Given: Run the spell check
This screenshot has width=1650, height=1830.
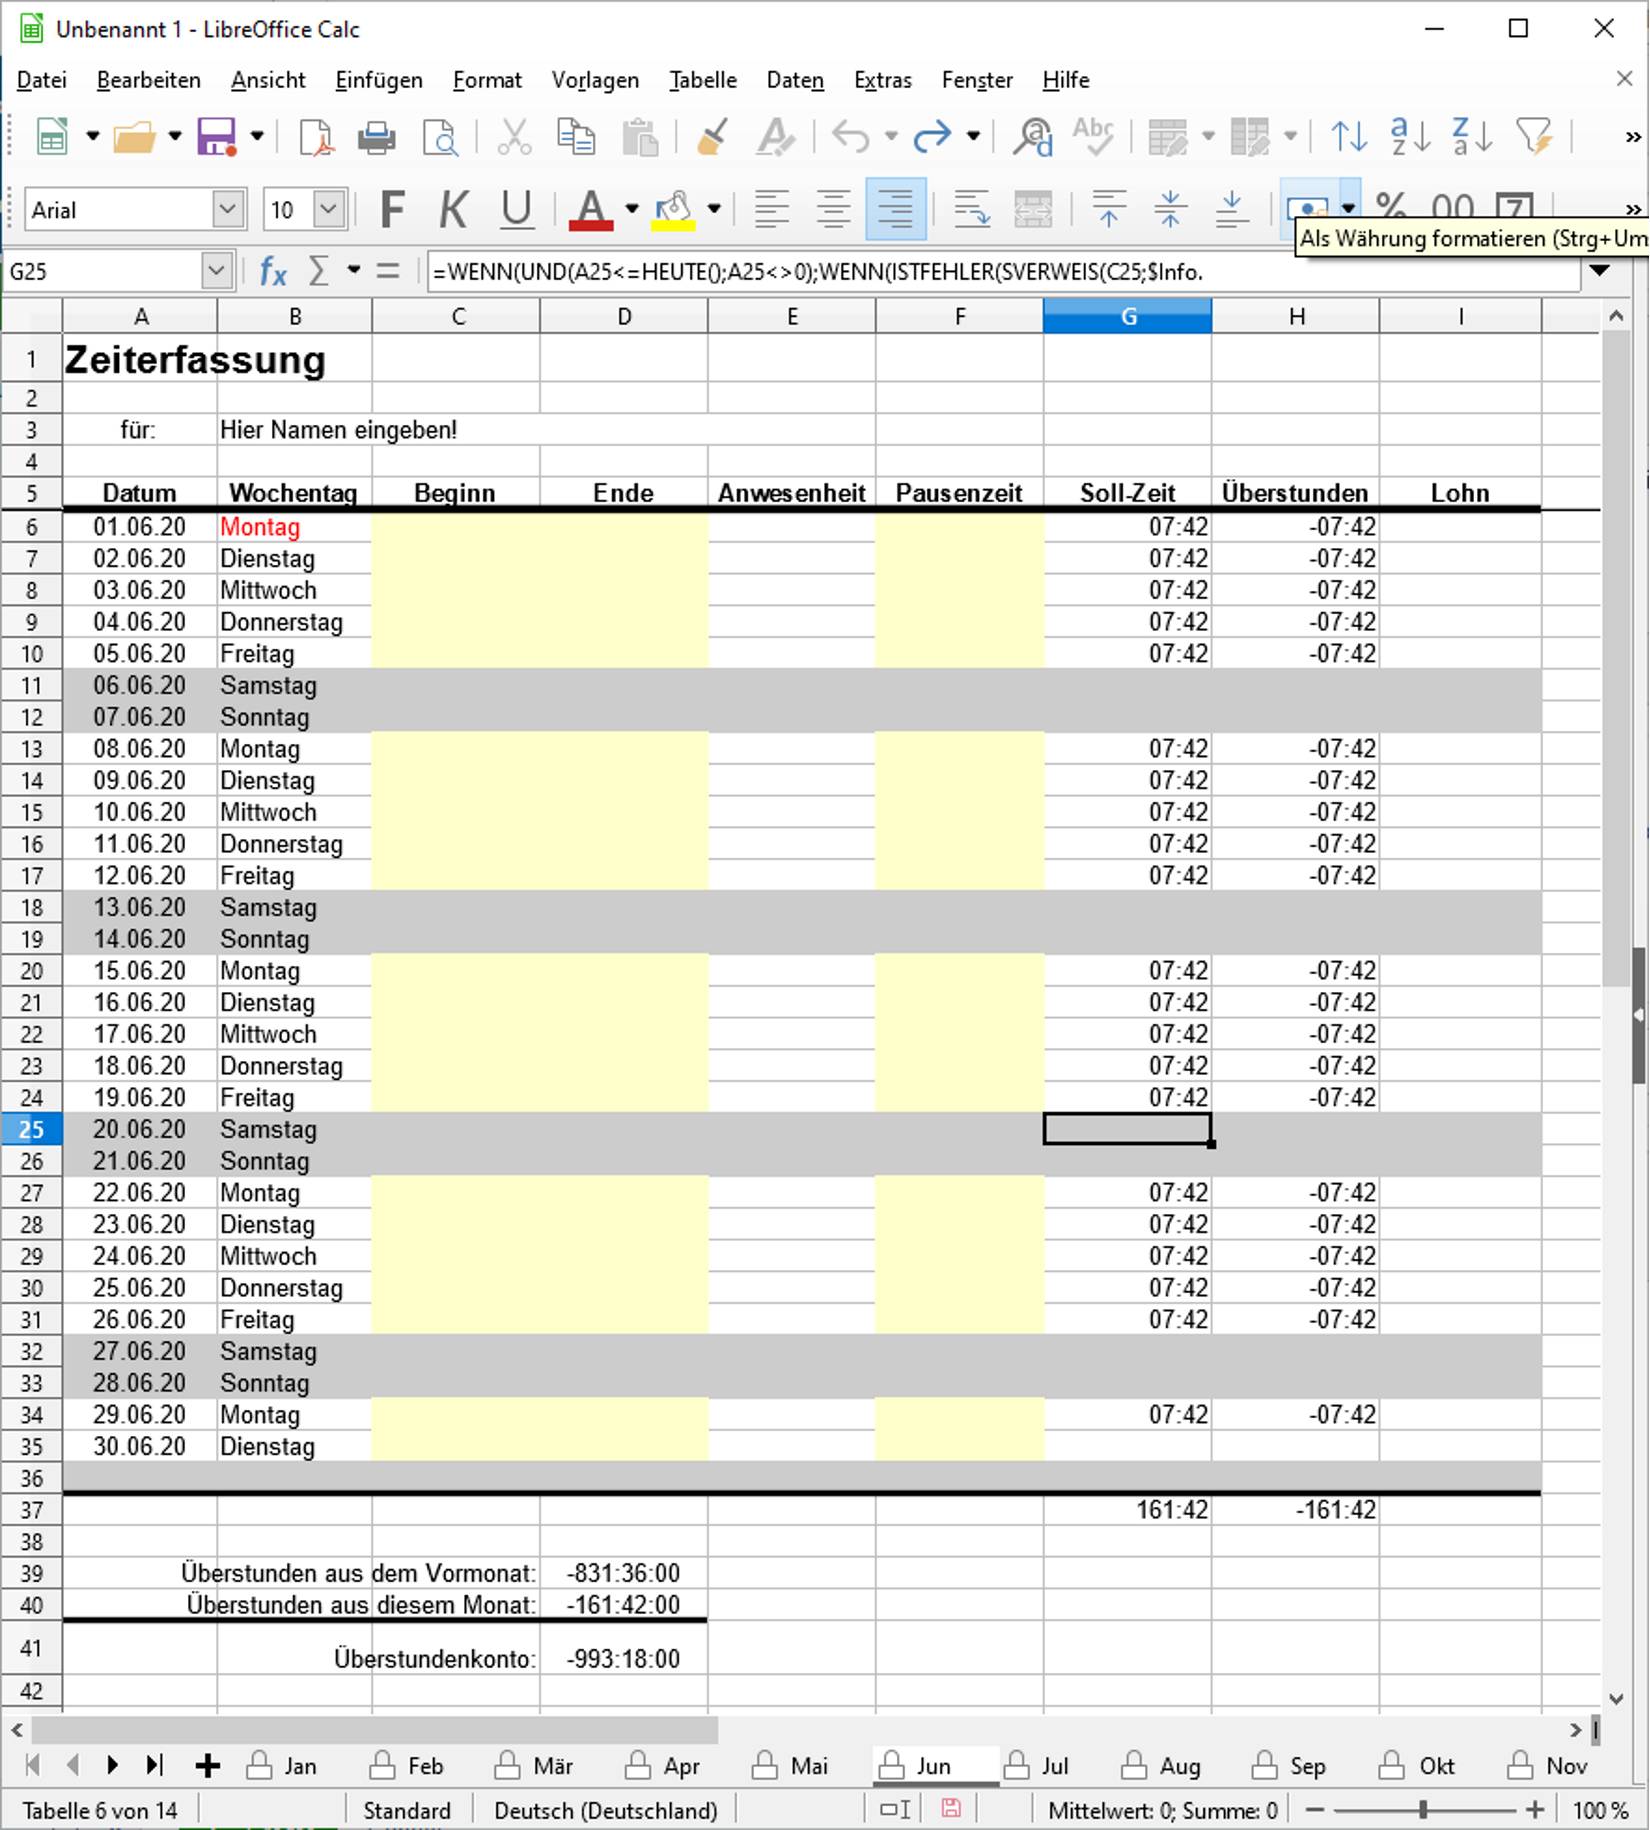Looking at the screenshot, I should [x=1093, y=136].
